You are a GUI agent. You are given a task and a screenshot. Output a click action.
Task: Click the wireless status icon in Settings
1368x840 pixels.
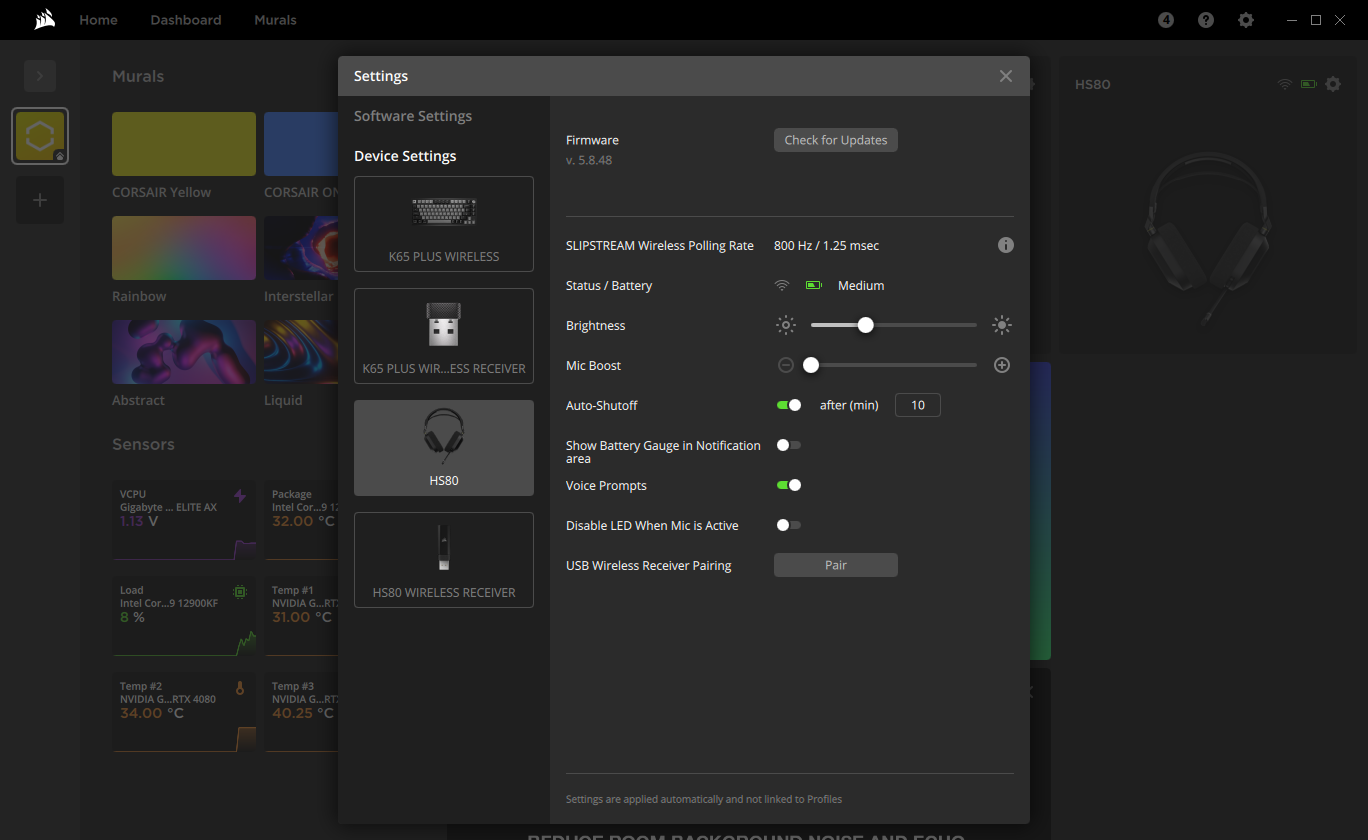coord(782,285)
